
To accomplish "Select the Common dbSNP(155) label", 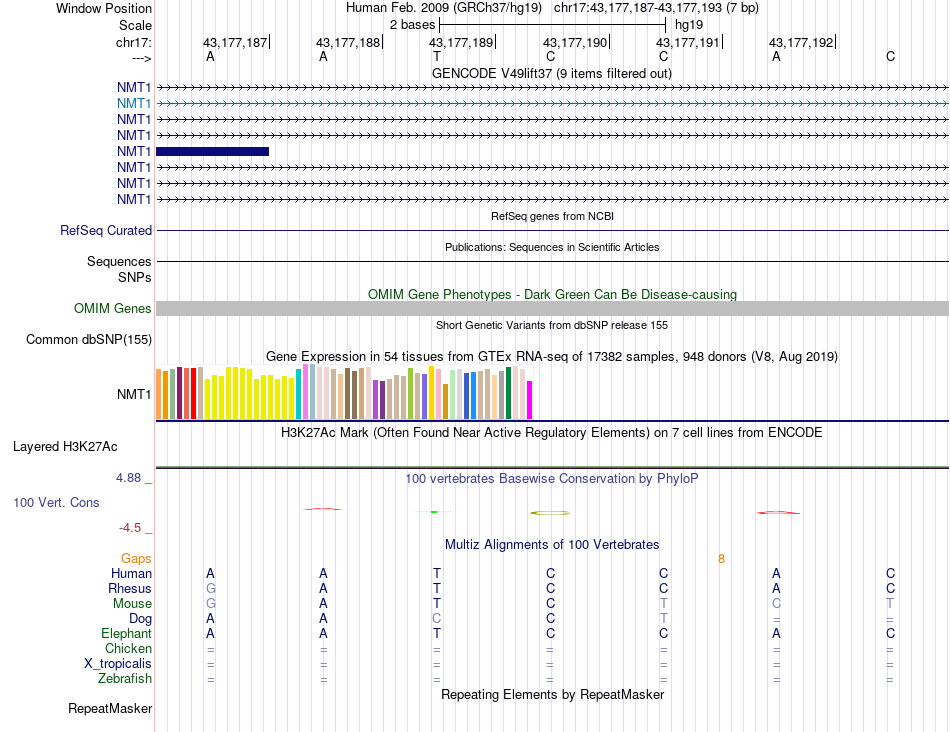I will pos(89,339).
